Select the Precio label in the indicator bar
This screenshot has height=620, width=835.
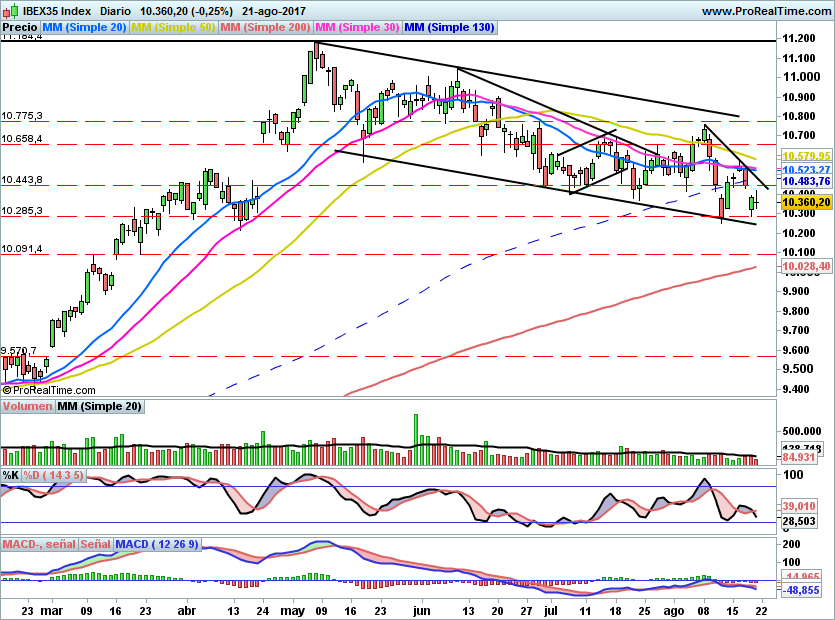[x=20, y=27]
